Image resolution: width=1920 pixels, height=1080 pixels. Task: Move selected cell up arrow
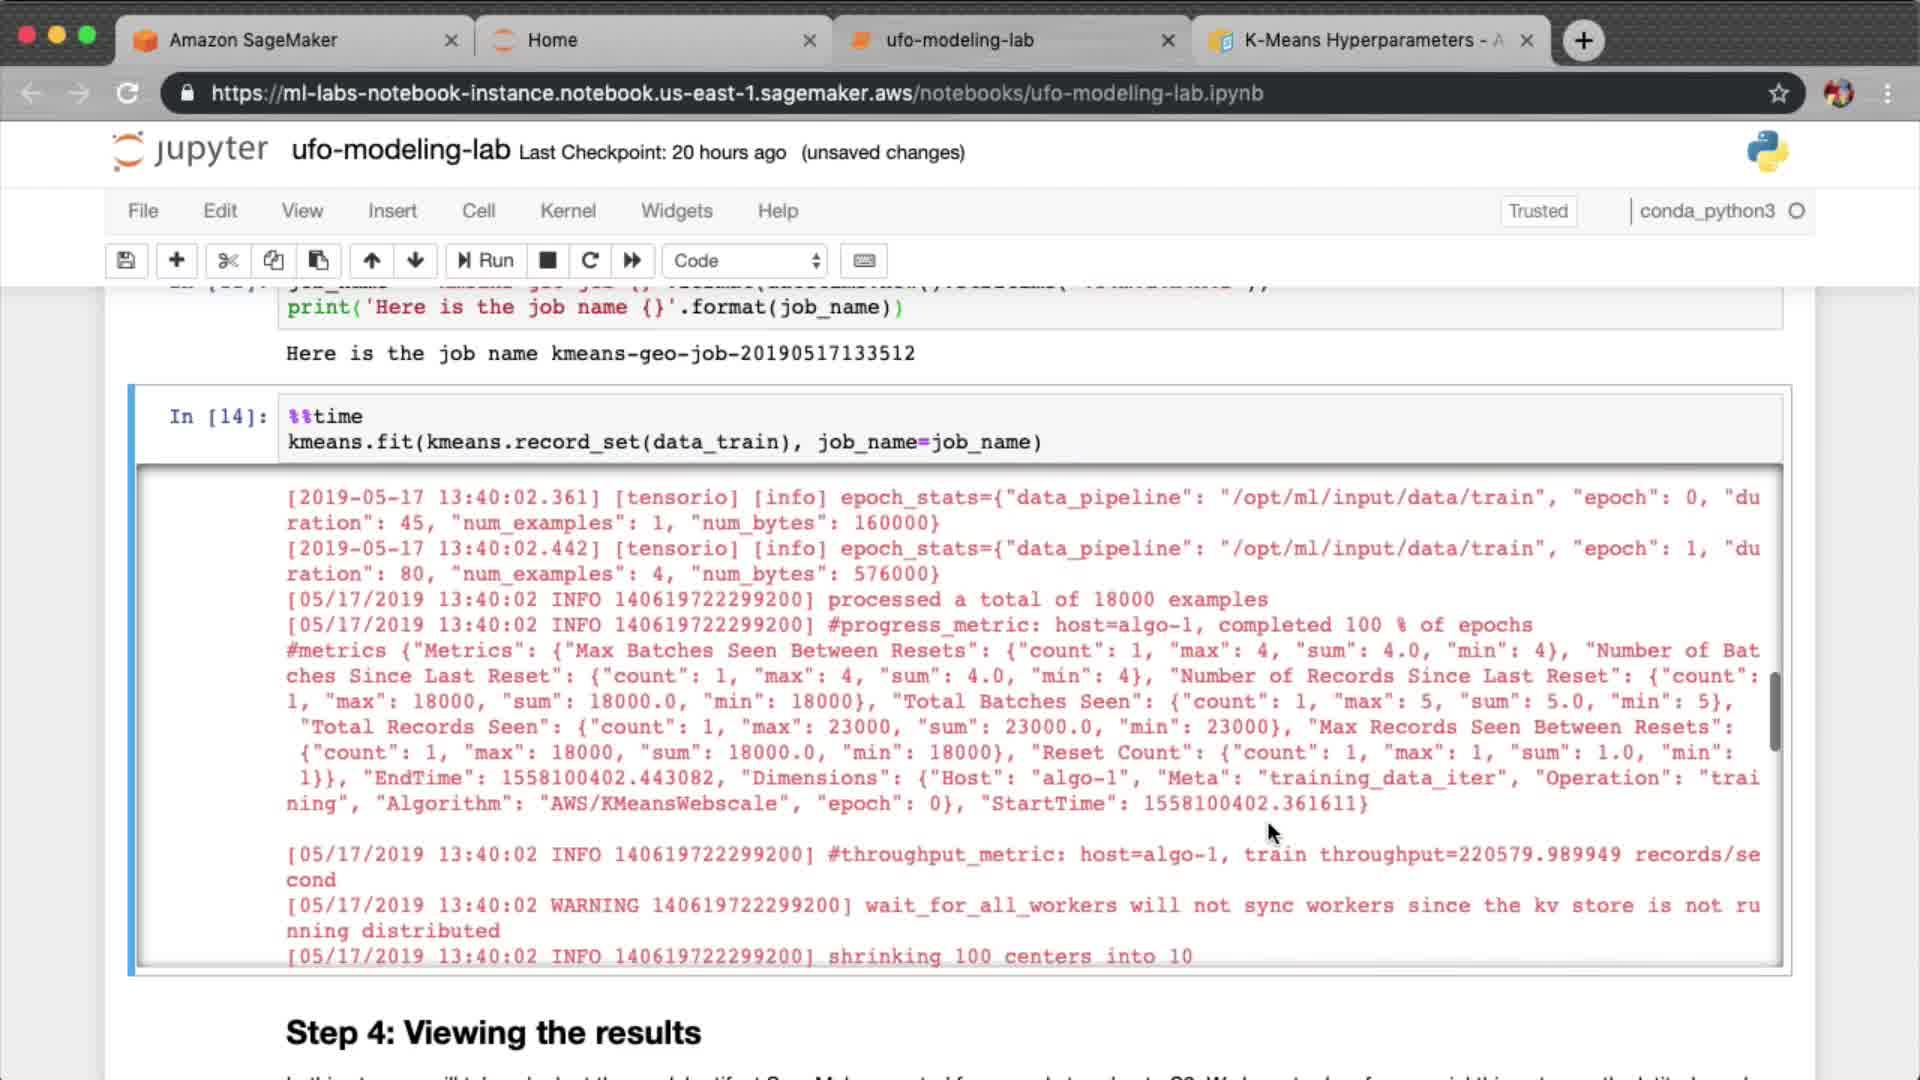point(371,261)
